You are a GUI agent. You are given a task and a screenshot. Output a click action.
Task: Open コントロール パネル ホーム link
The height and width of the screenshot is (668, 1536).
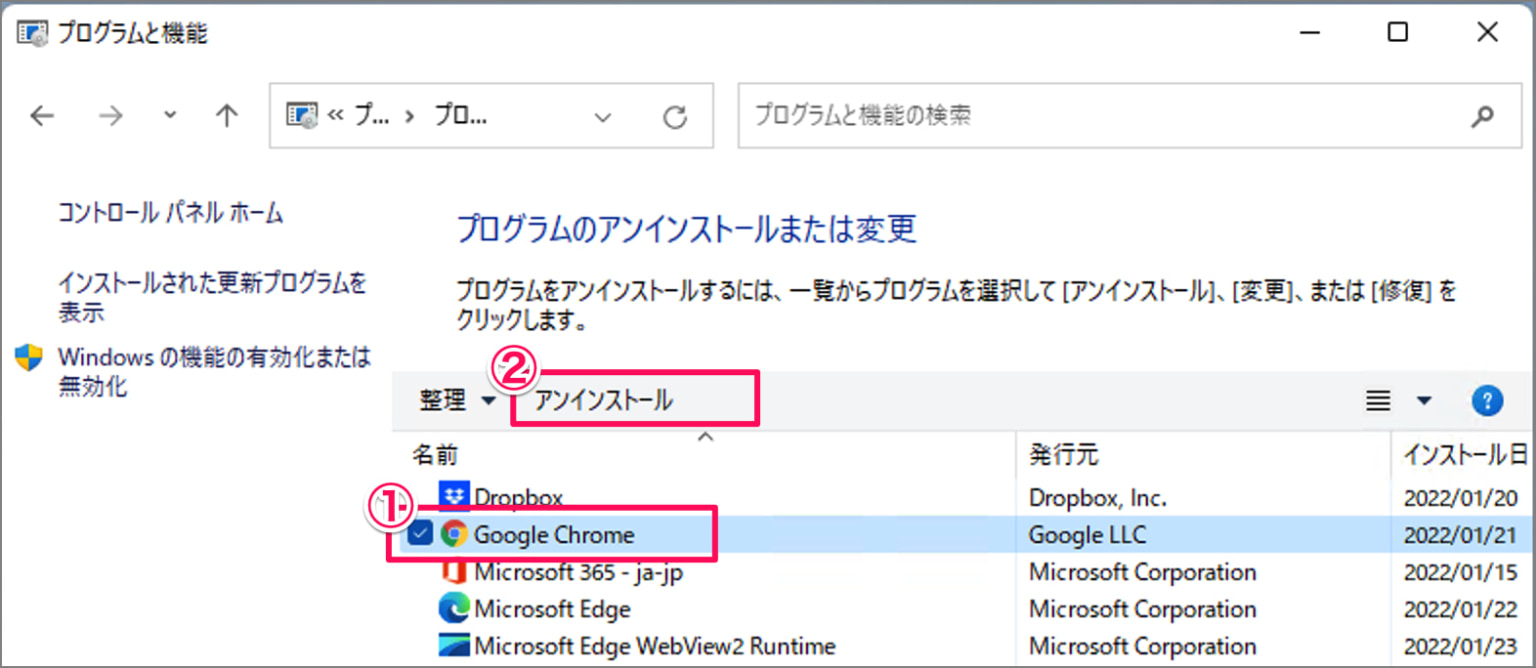[171, 213]
